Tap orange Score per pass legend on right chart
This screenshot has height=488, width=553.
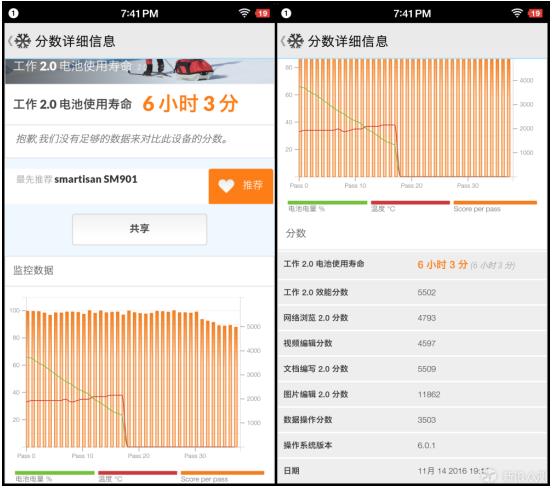pyautogui.click(x=495, y=206)
